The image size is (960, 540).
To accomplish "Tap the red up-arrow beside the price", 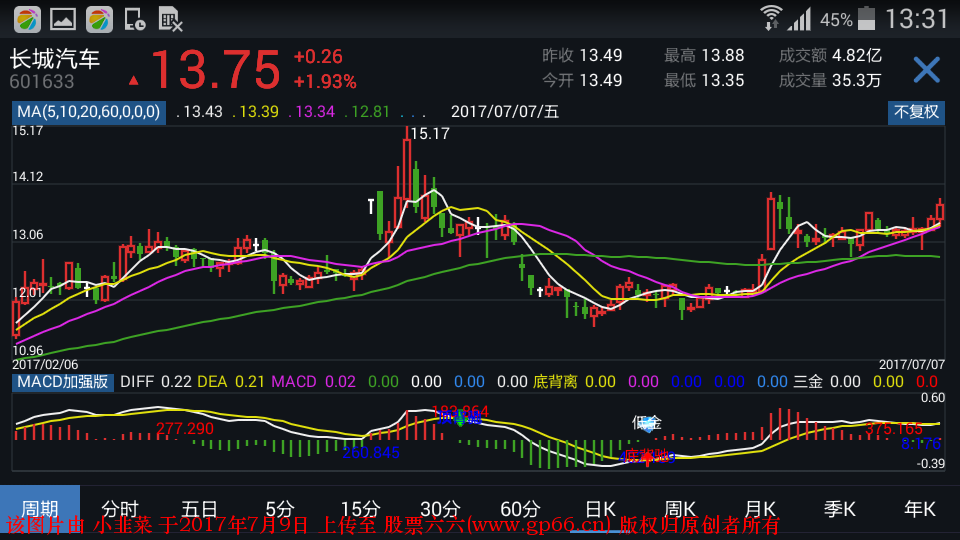I will (x=133, y=80).
